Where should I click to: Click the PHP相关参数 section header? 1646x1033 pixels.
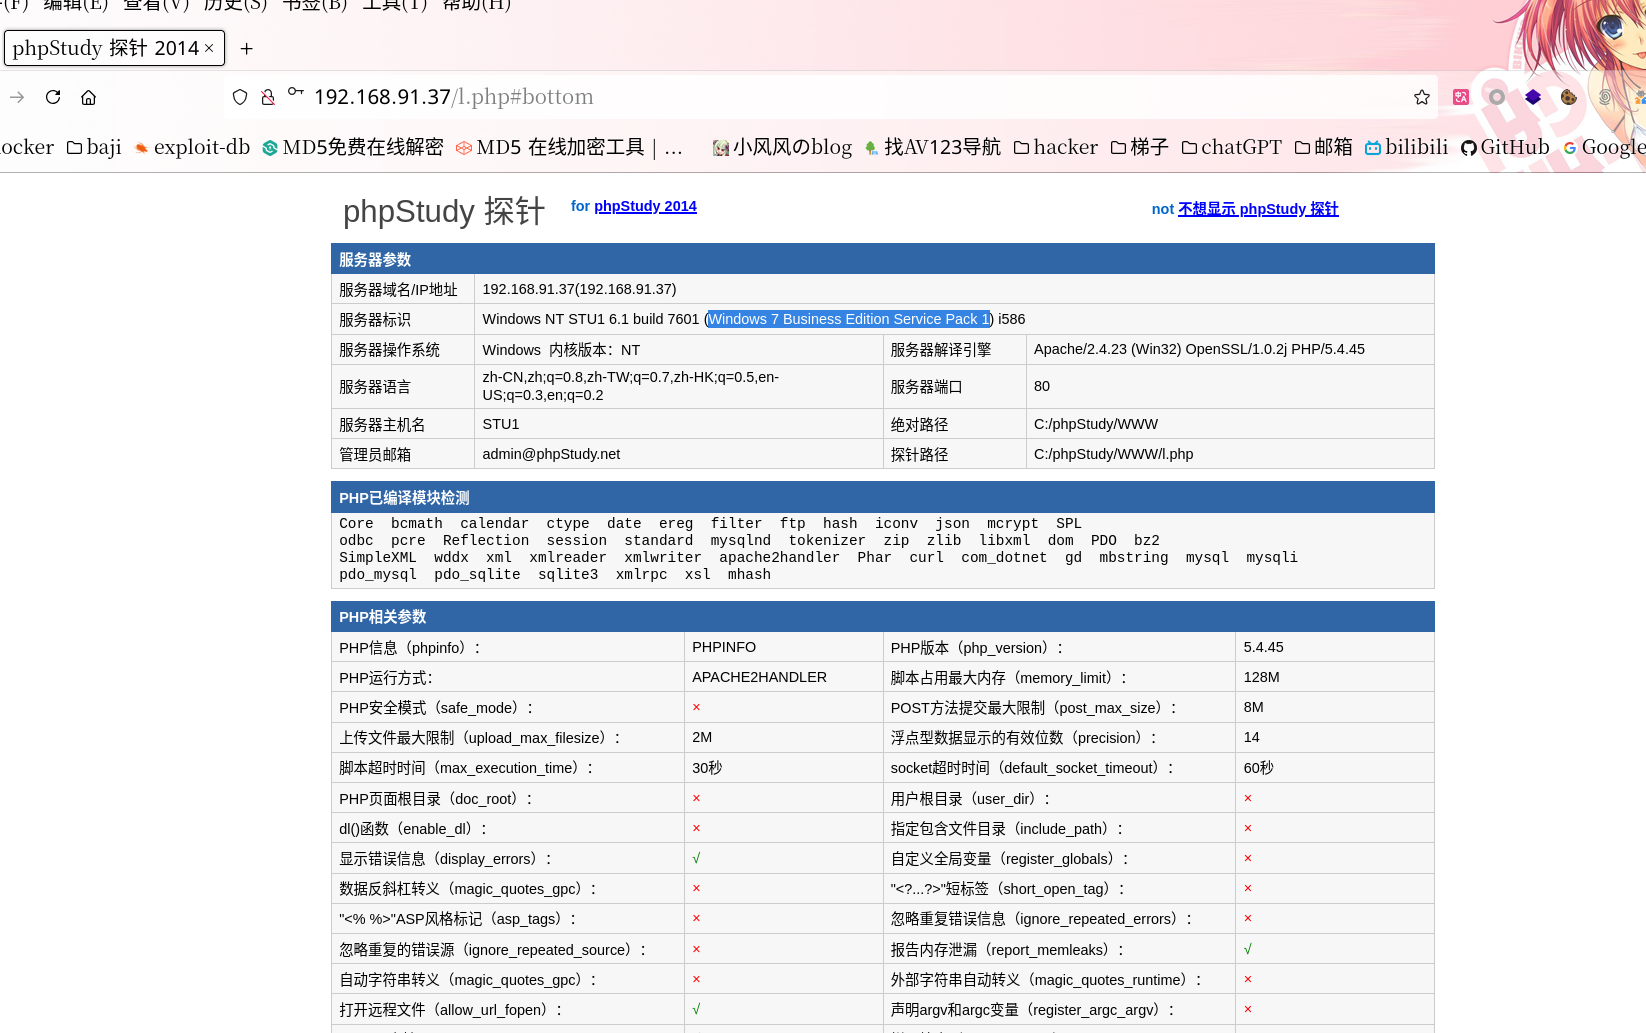(x=883, y=617)
